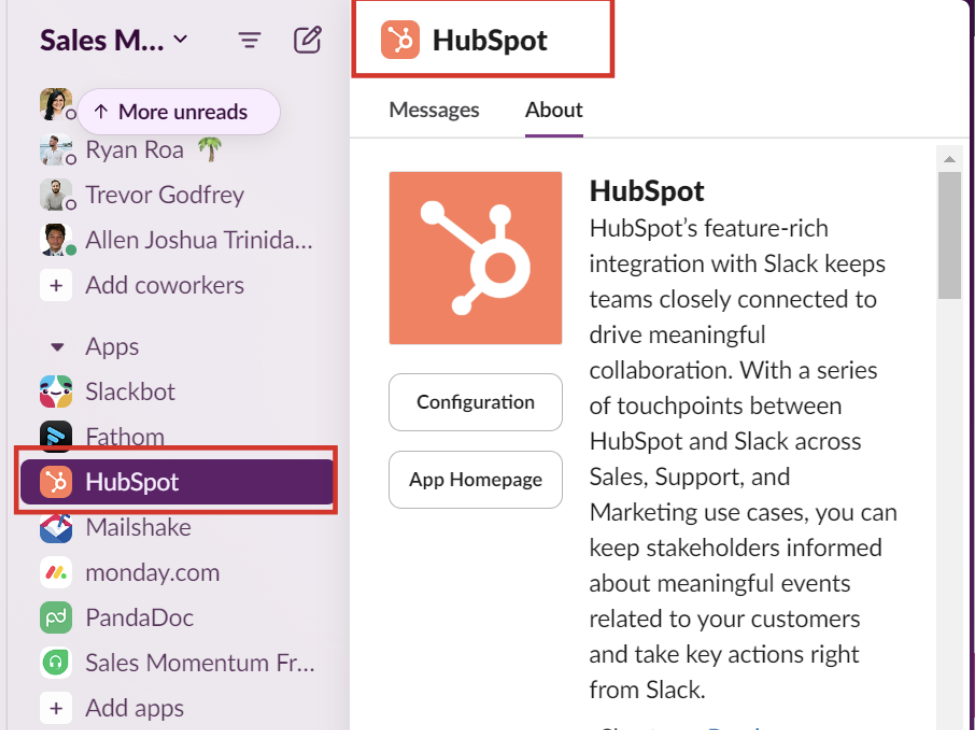Select monday.com app in sidebar
The width and height of the screenshot is (976, 740).
click(x=152, y=573)
